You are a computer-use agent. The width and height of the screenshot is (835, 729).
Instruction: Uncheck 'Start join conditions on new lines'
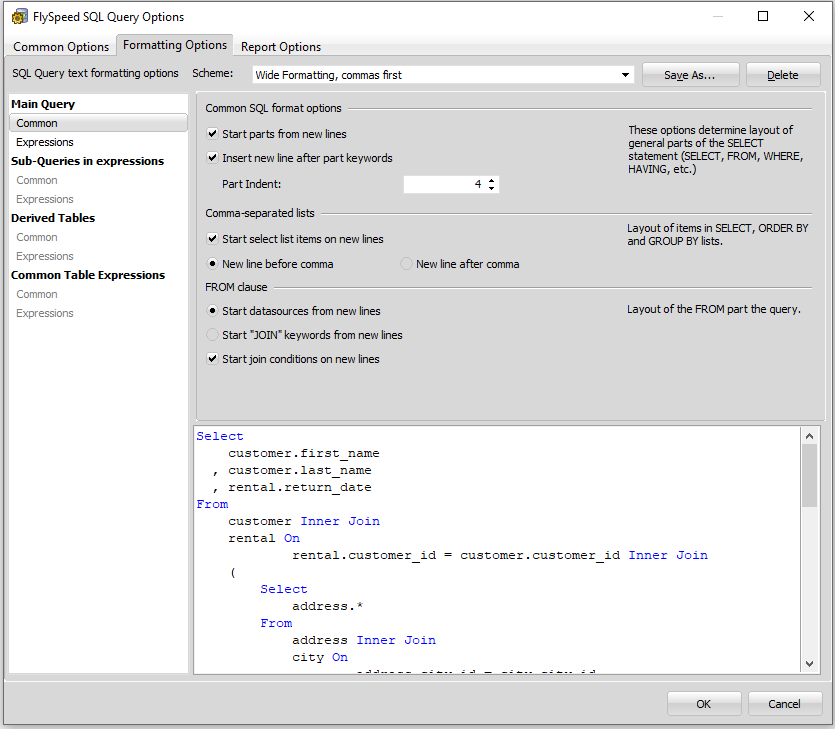coord(212,358)
